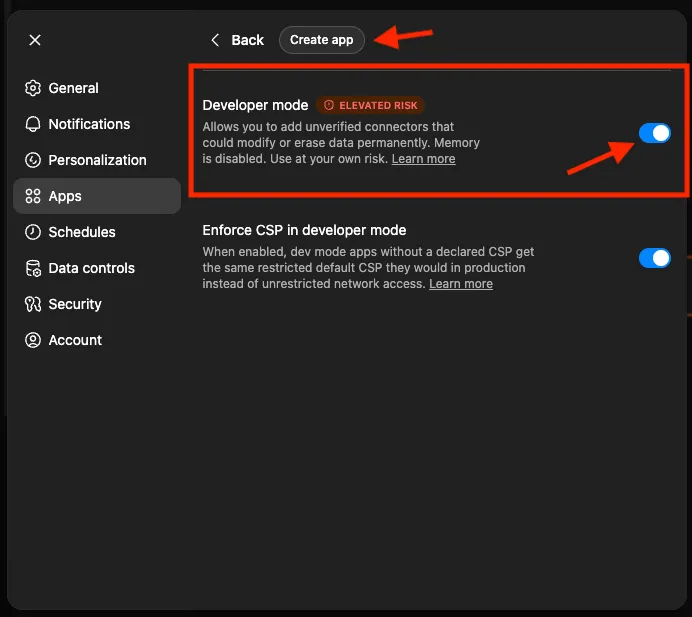Click the Developer mode heading
692x617 pixels.
(x=255, y=105)
